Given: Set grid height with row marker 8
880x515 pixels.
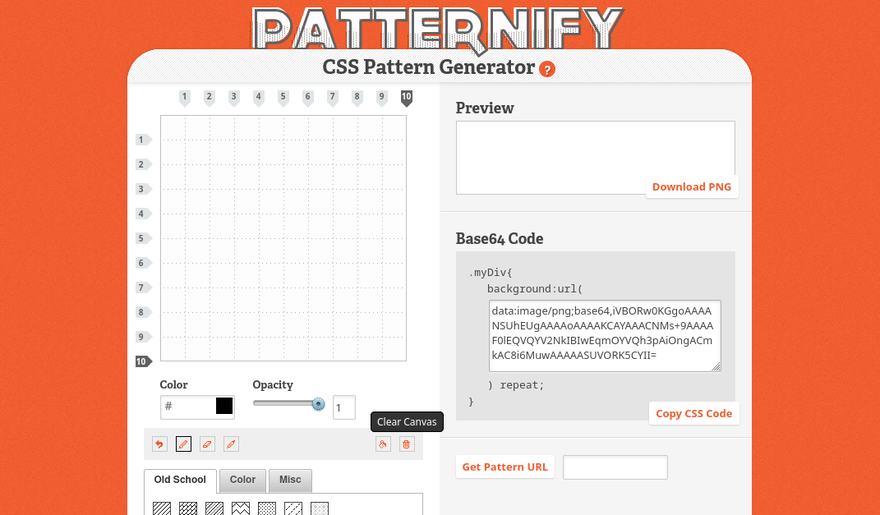Looking at the screenshot, I should coord(144,312).
